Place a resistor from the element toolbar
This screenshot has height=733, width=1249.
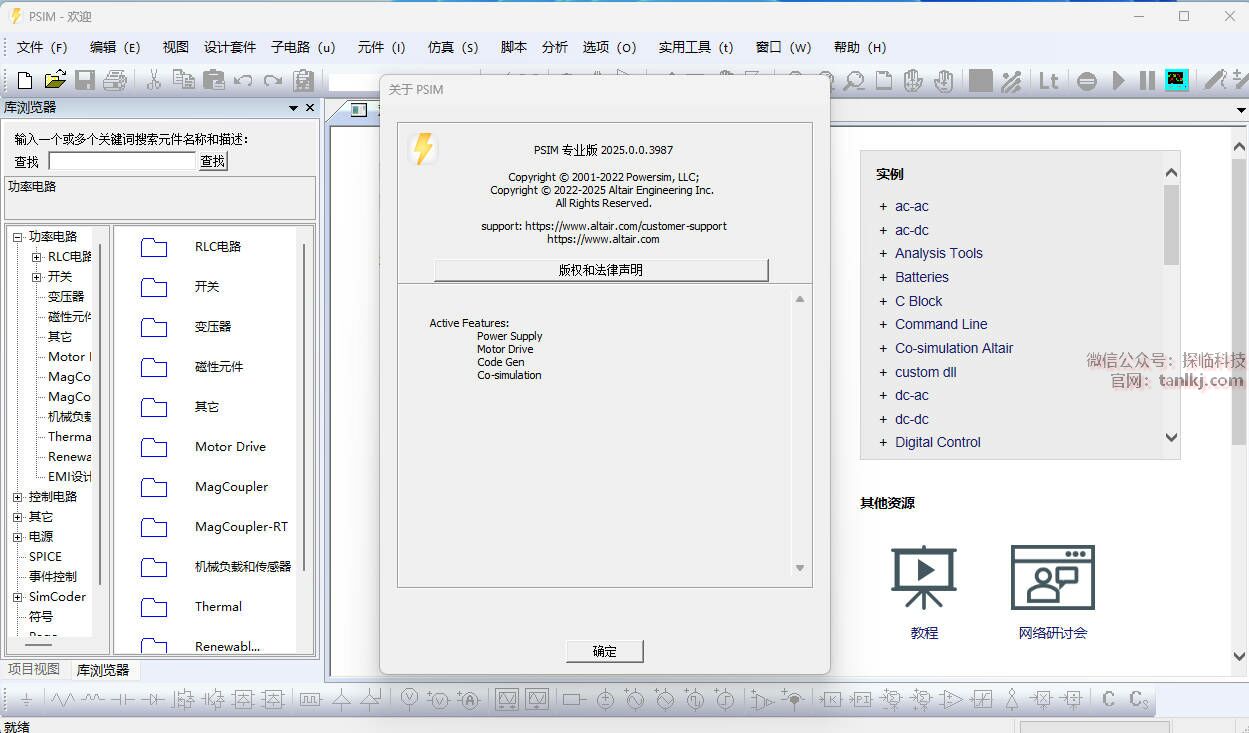pos(63,700)
